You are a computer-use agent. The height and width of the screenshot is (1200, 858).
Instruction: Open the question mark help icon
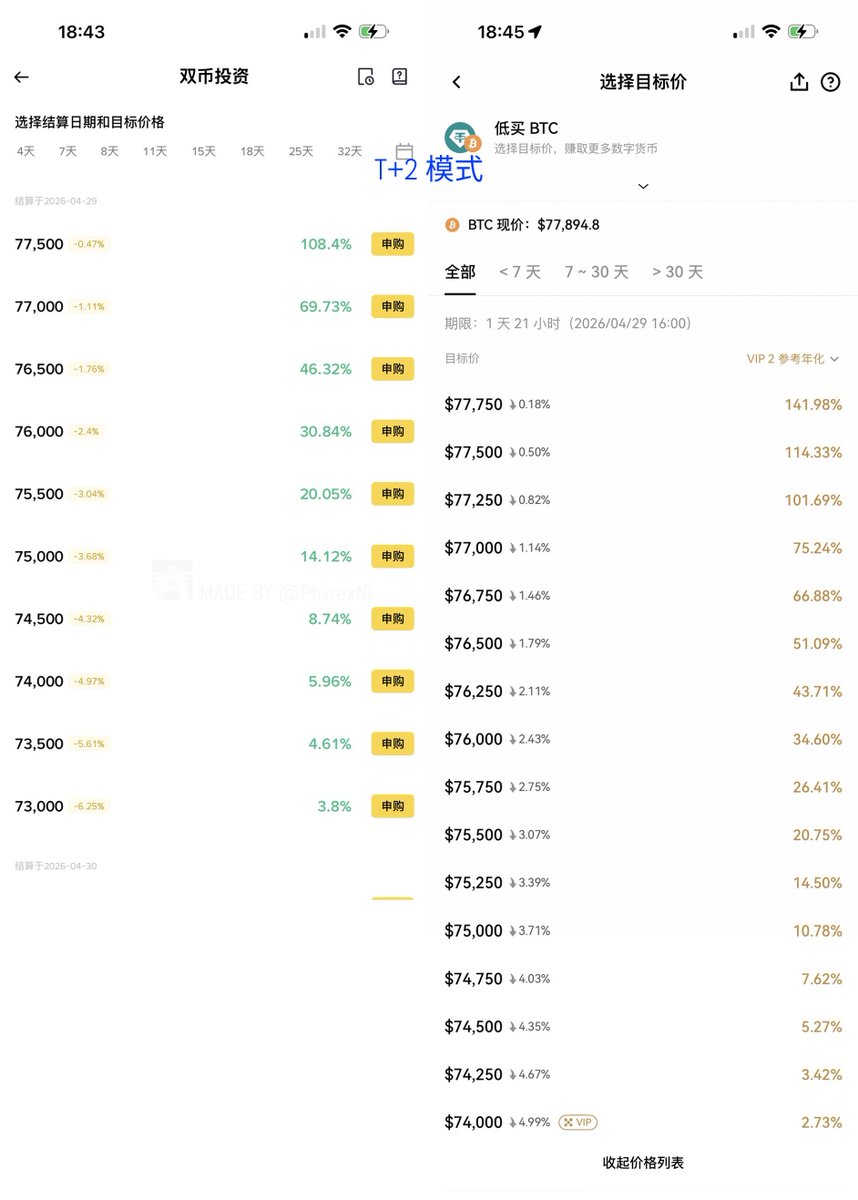tap(830, 82)
